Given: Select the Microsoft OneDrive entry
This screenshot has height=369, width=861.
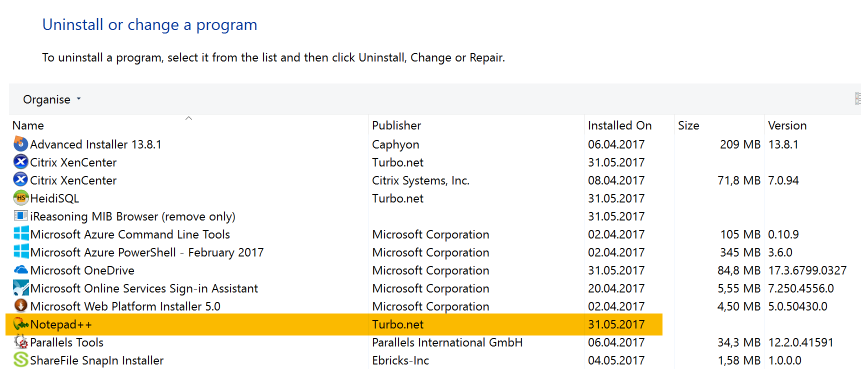Looking at the screenshot, I should (82, 270).
